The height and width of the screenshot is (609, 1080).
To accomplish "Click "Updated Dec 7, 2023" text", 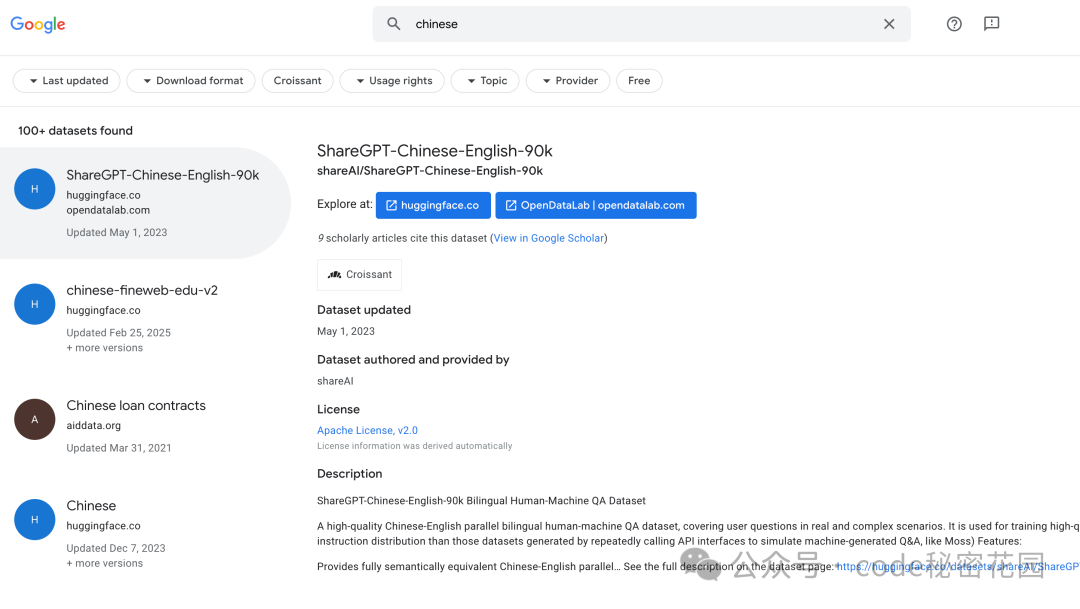I will tap(116, 548).
